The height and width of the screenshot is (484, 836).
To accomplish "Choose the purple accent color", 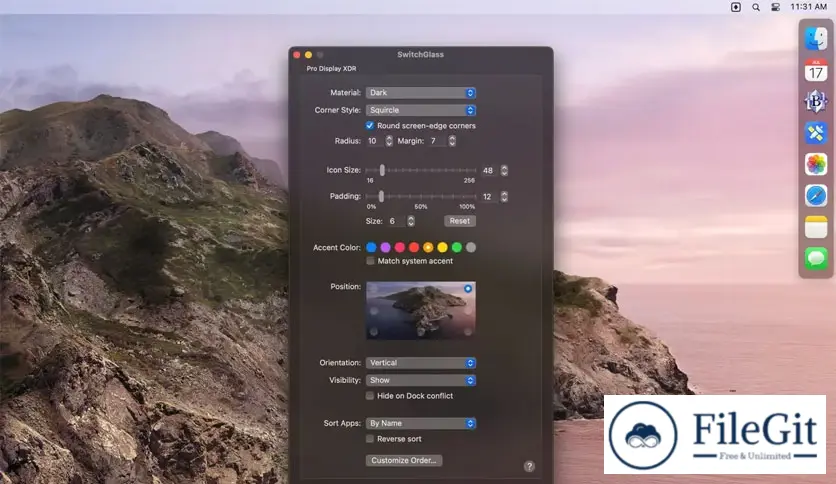I will pos(385,247).
